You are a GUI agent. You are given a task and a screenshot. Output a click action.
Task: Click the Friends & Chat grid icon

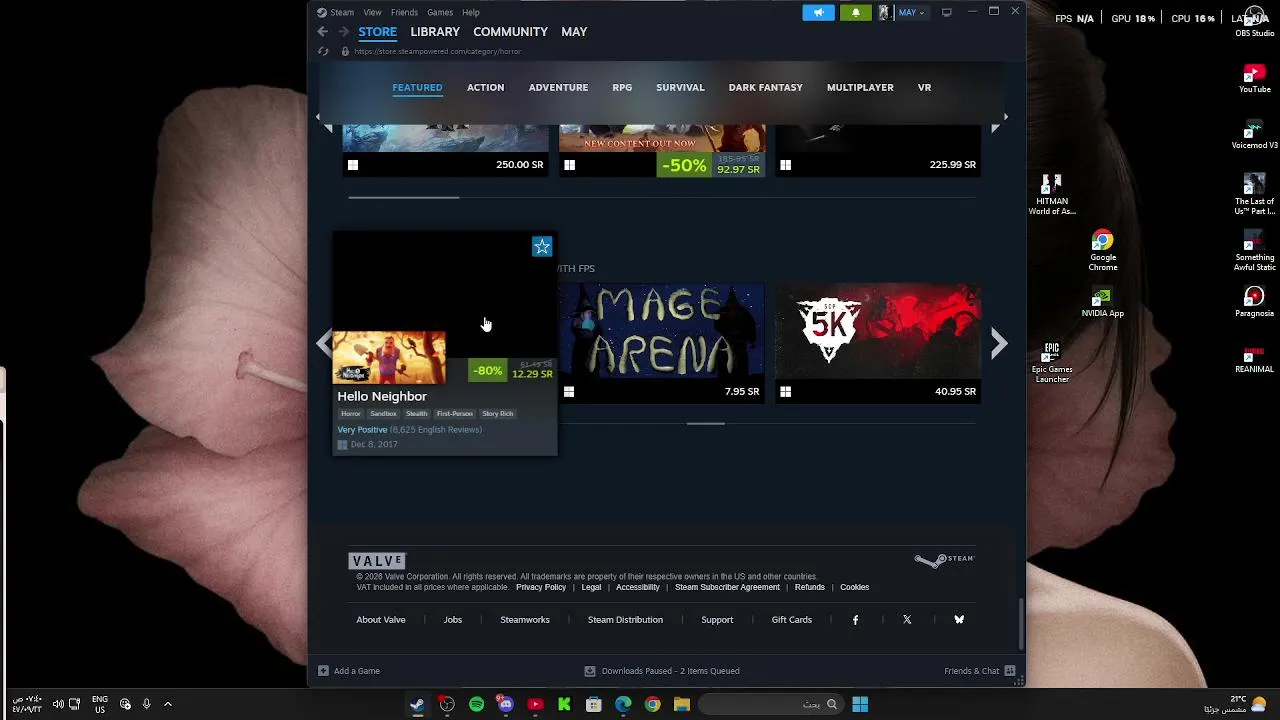(1010, 671)
